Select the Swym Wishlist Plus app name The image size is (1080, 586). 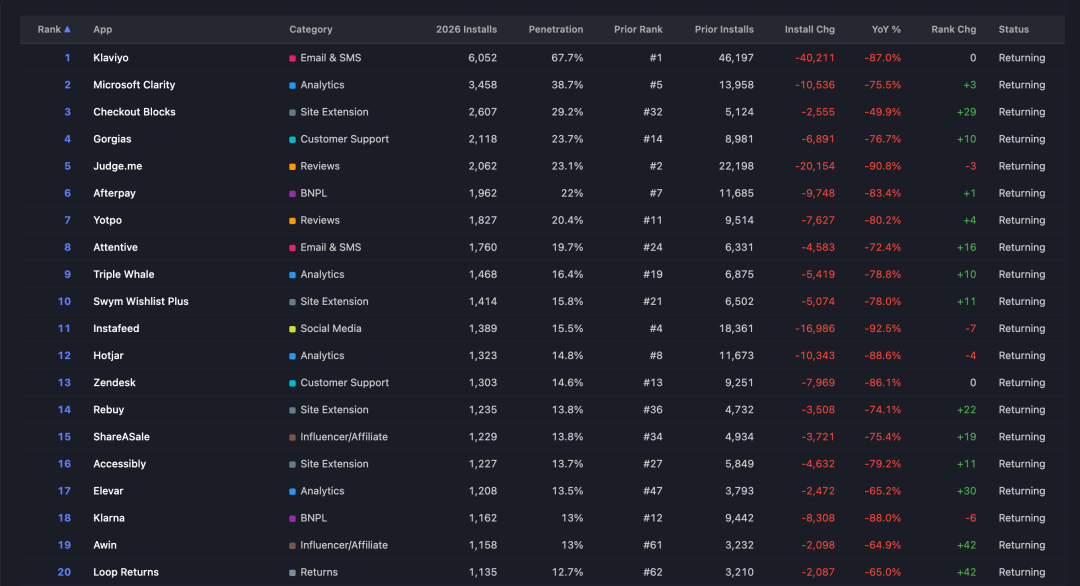pyautogui.click(x=141, y=302)
